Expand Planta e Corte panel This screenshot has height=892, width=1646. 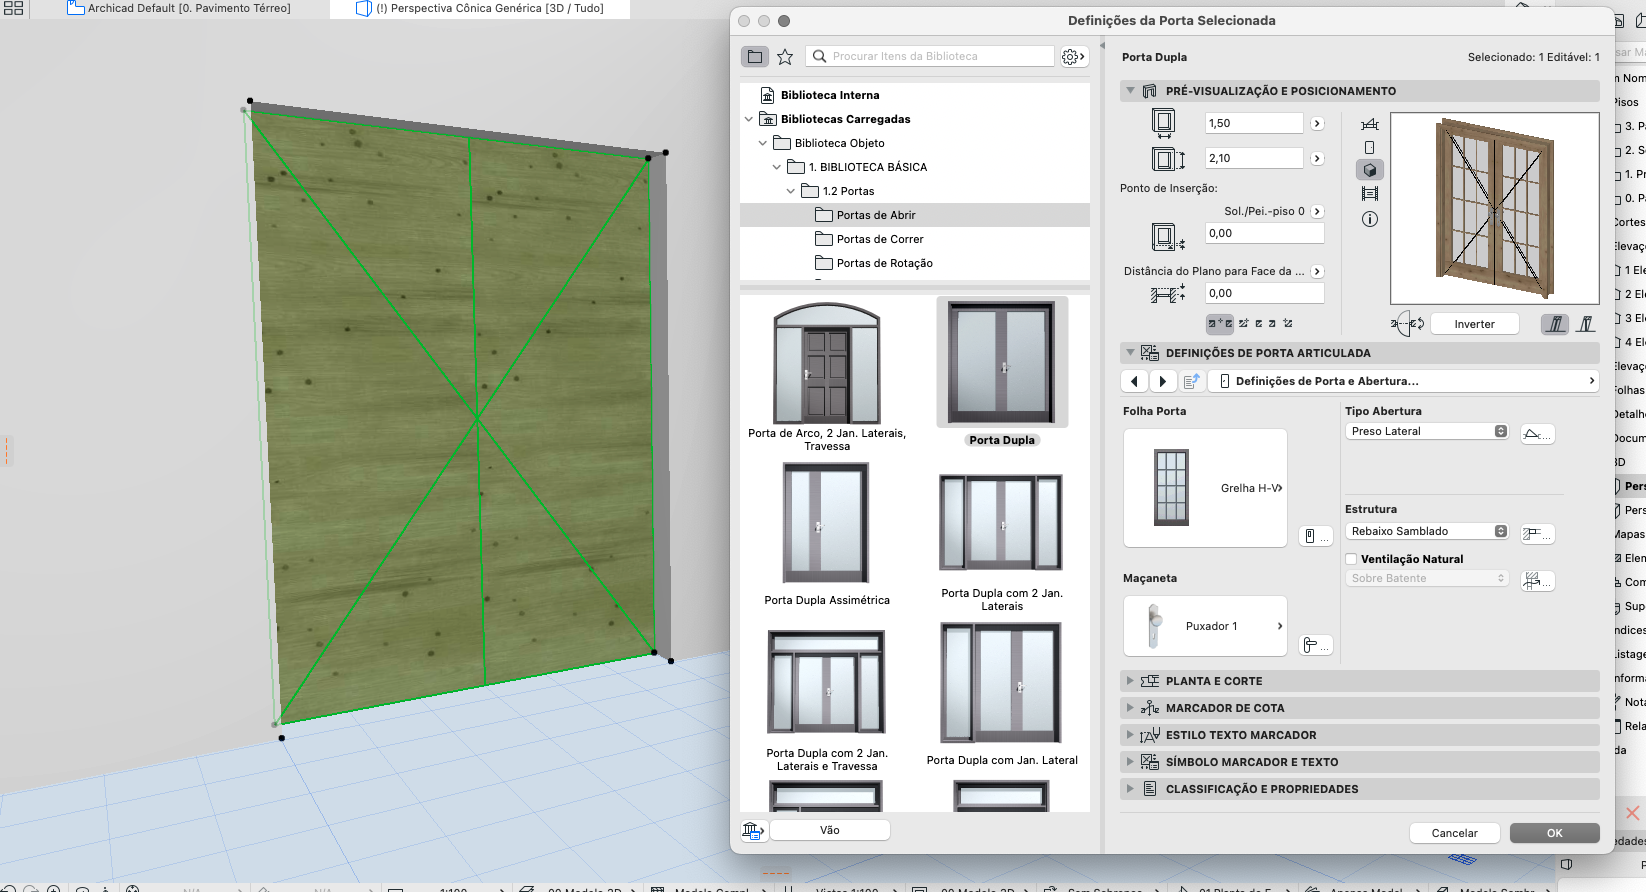pyautogui.click(x=1130, y=681)
